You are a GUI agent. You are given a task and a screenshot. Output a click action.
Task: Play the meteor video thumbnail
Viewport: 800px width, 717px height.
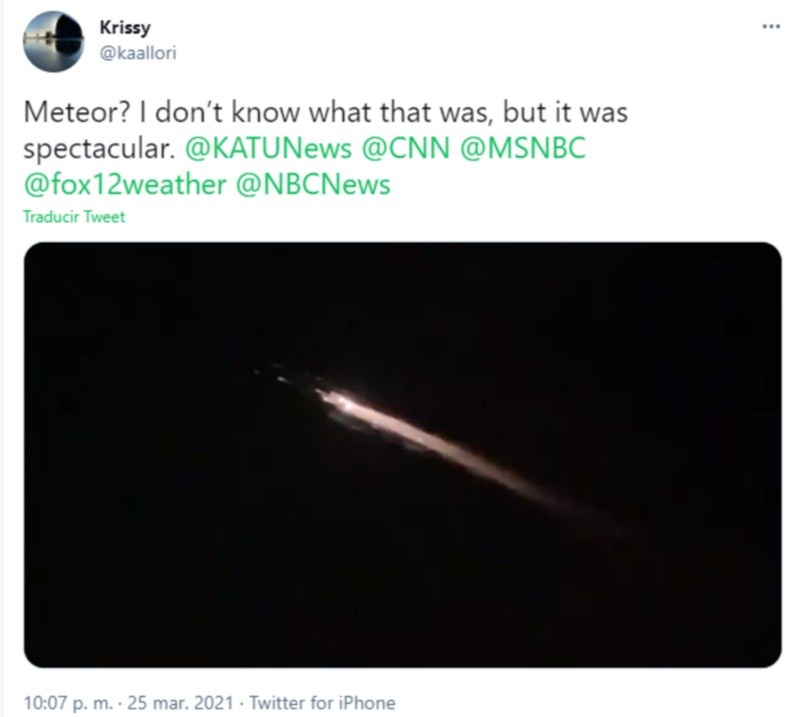point(402,454)
